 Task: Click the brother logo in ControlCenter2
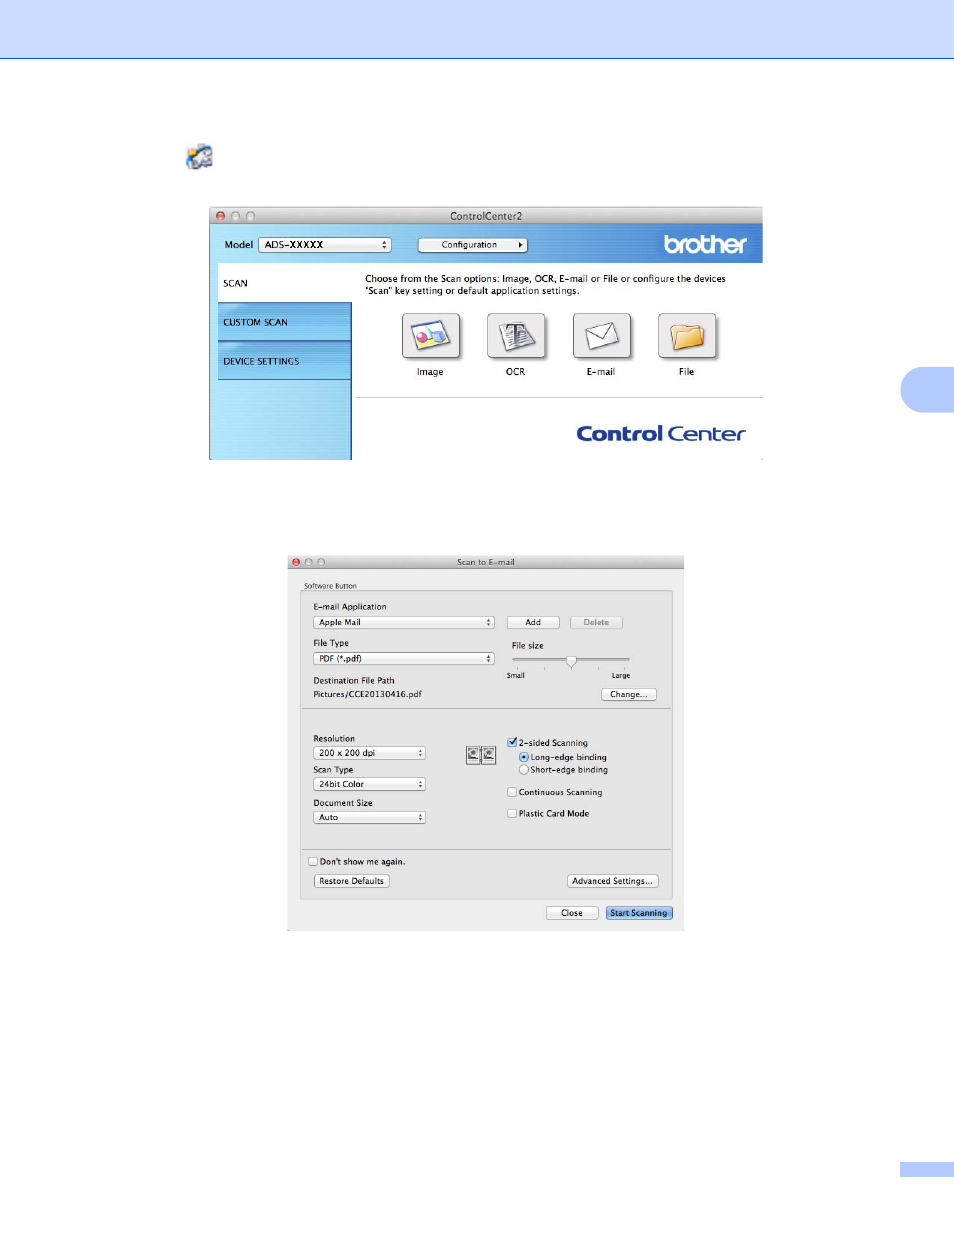pyautogui.click(x=705, y=244)
